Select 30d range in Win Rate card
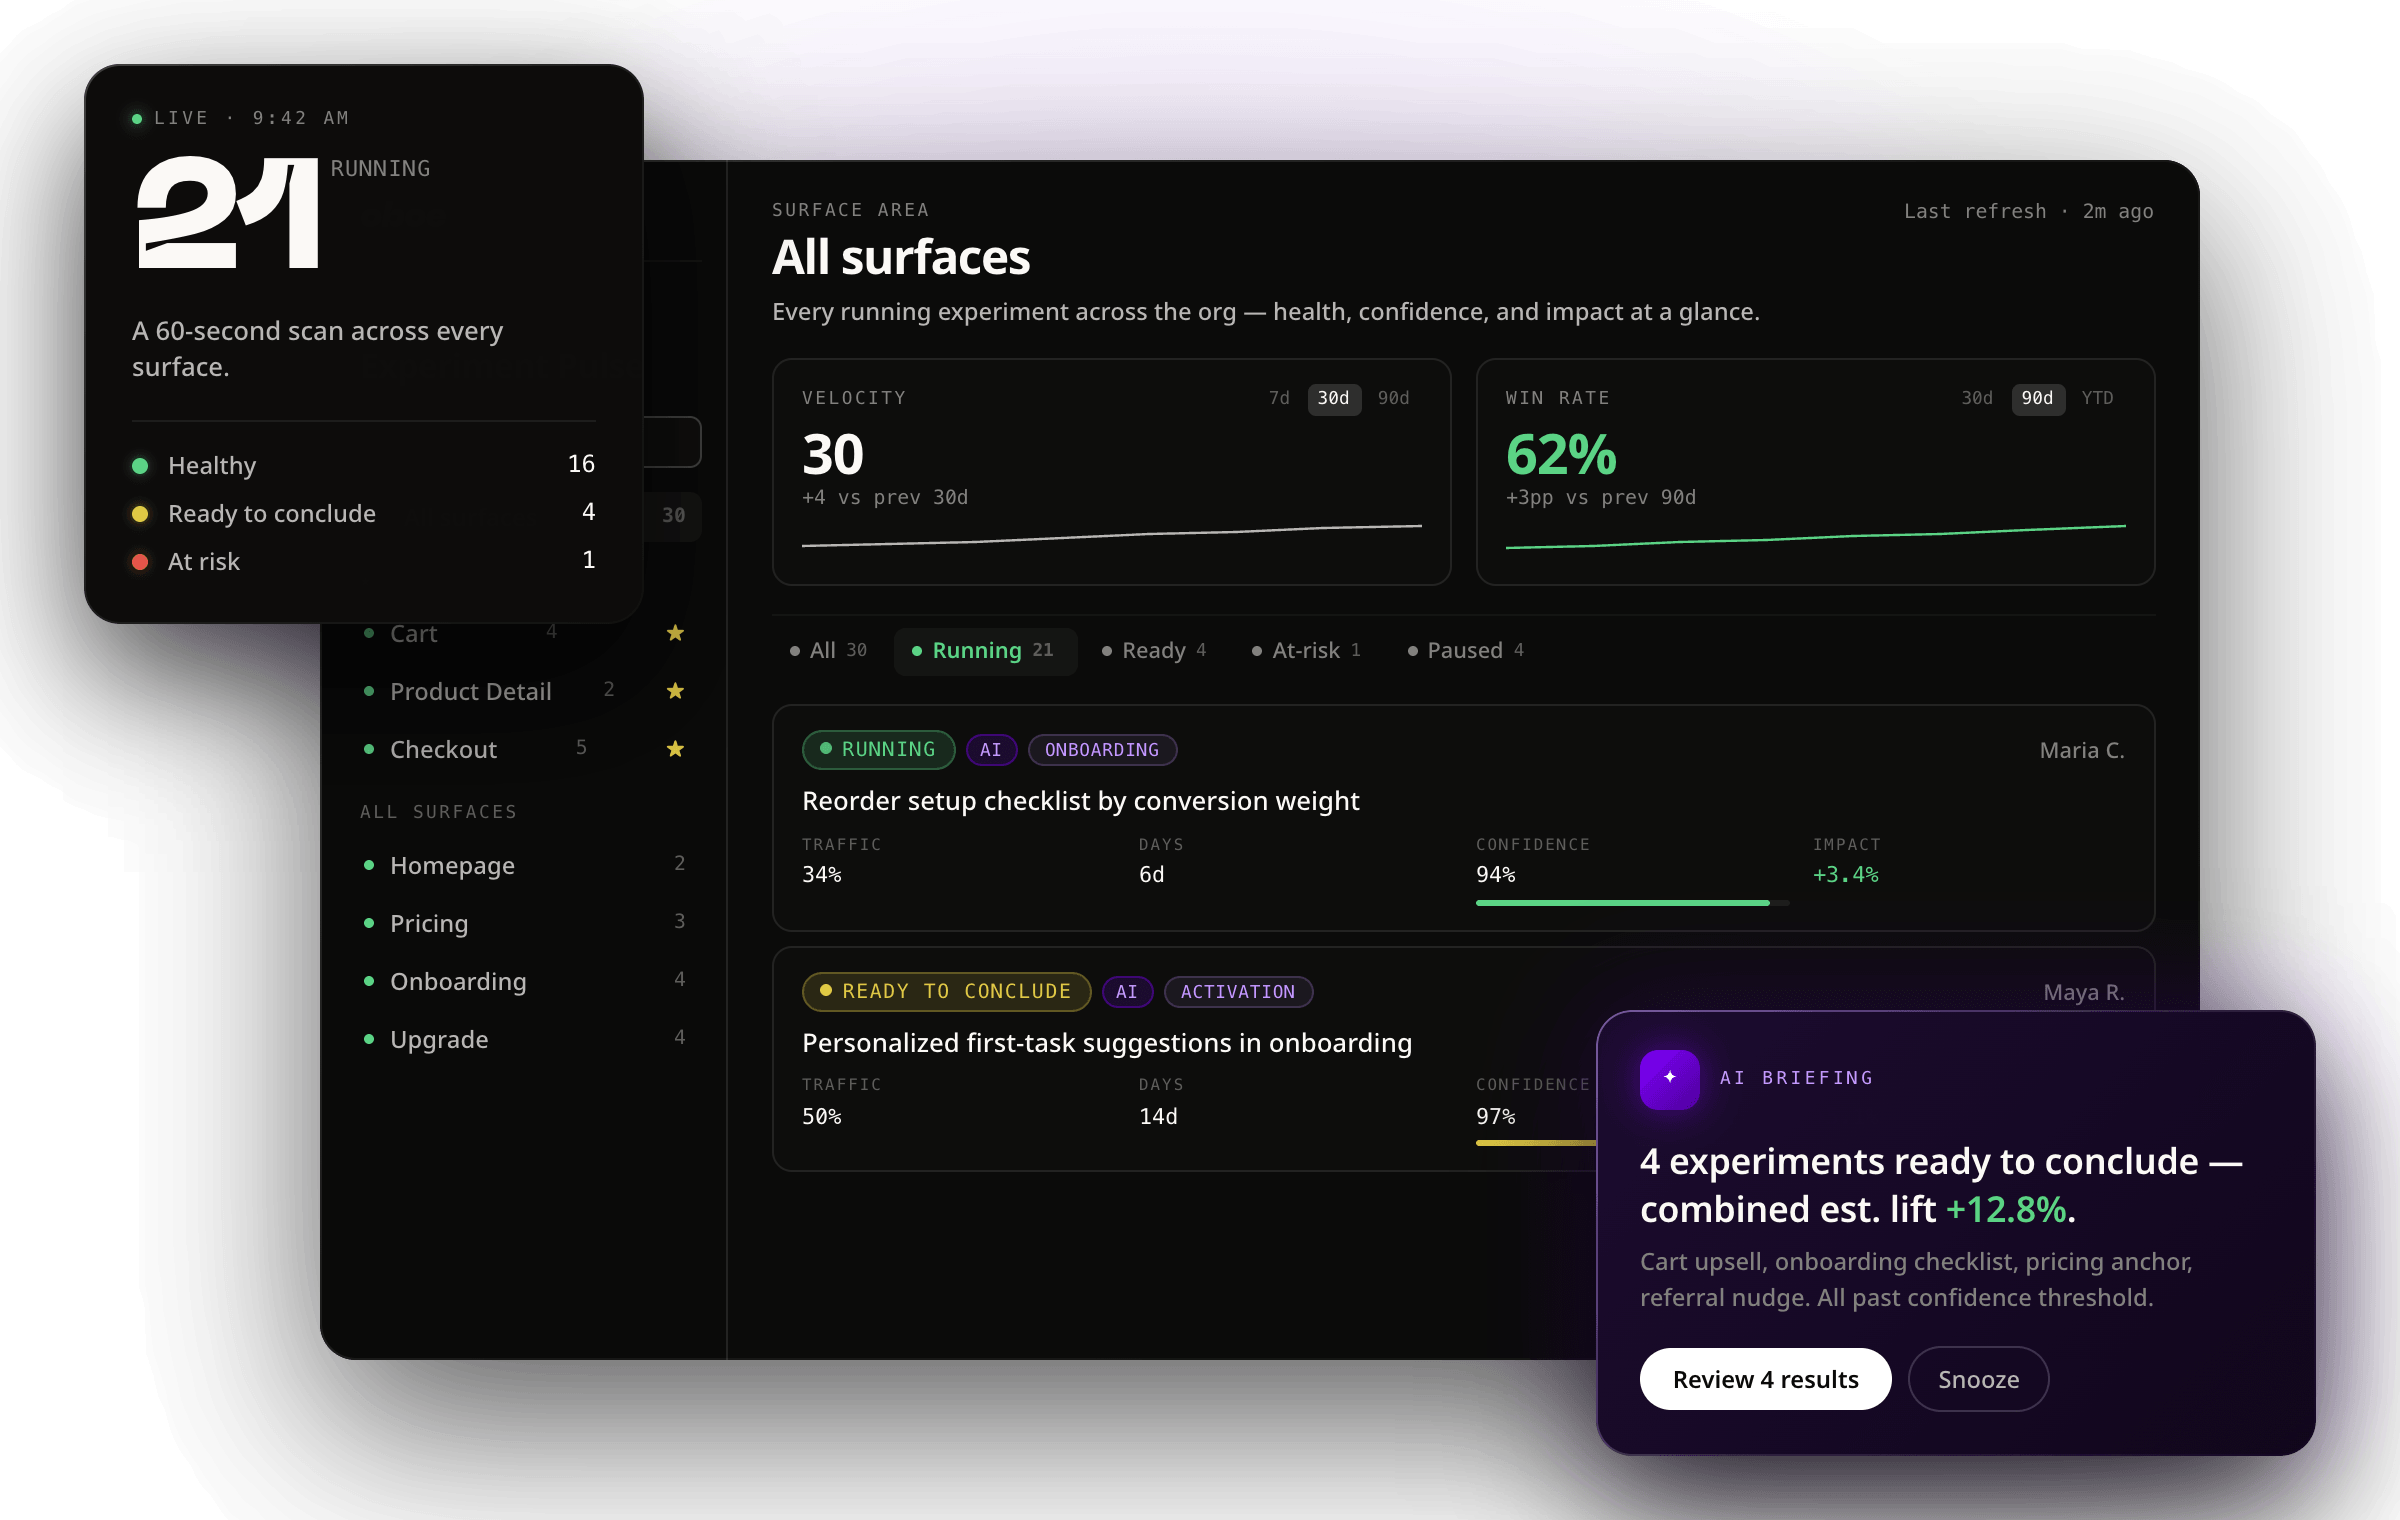This screenshot has height=1520, width=2400. coord(1977,398)
